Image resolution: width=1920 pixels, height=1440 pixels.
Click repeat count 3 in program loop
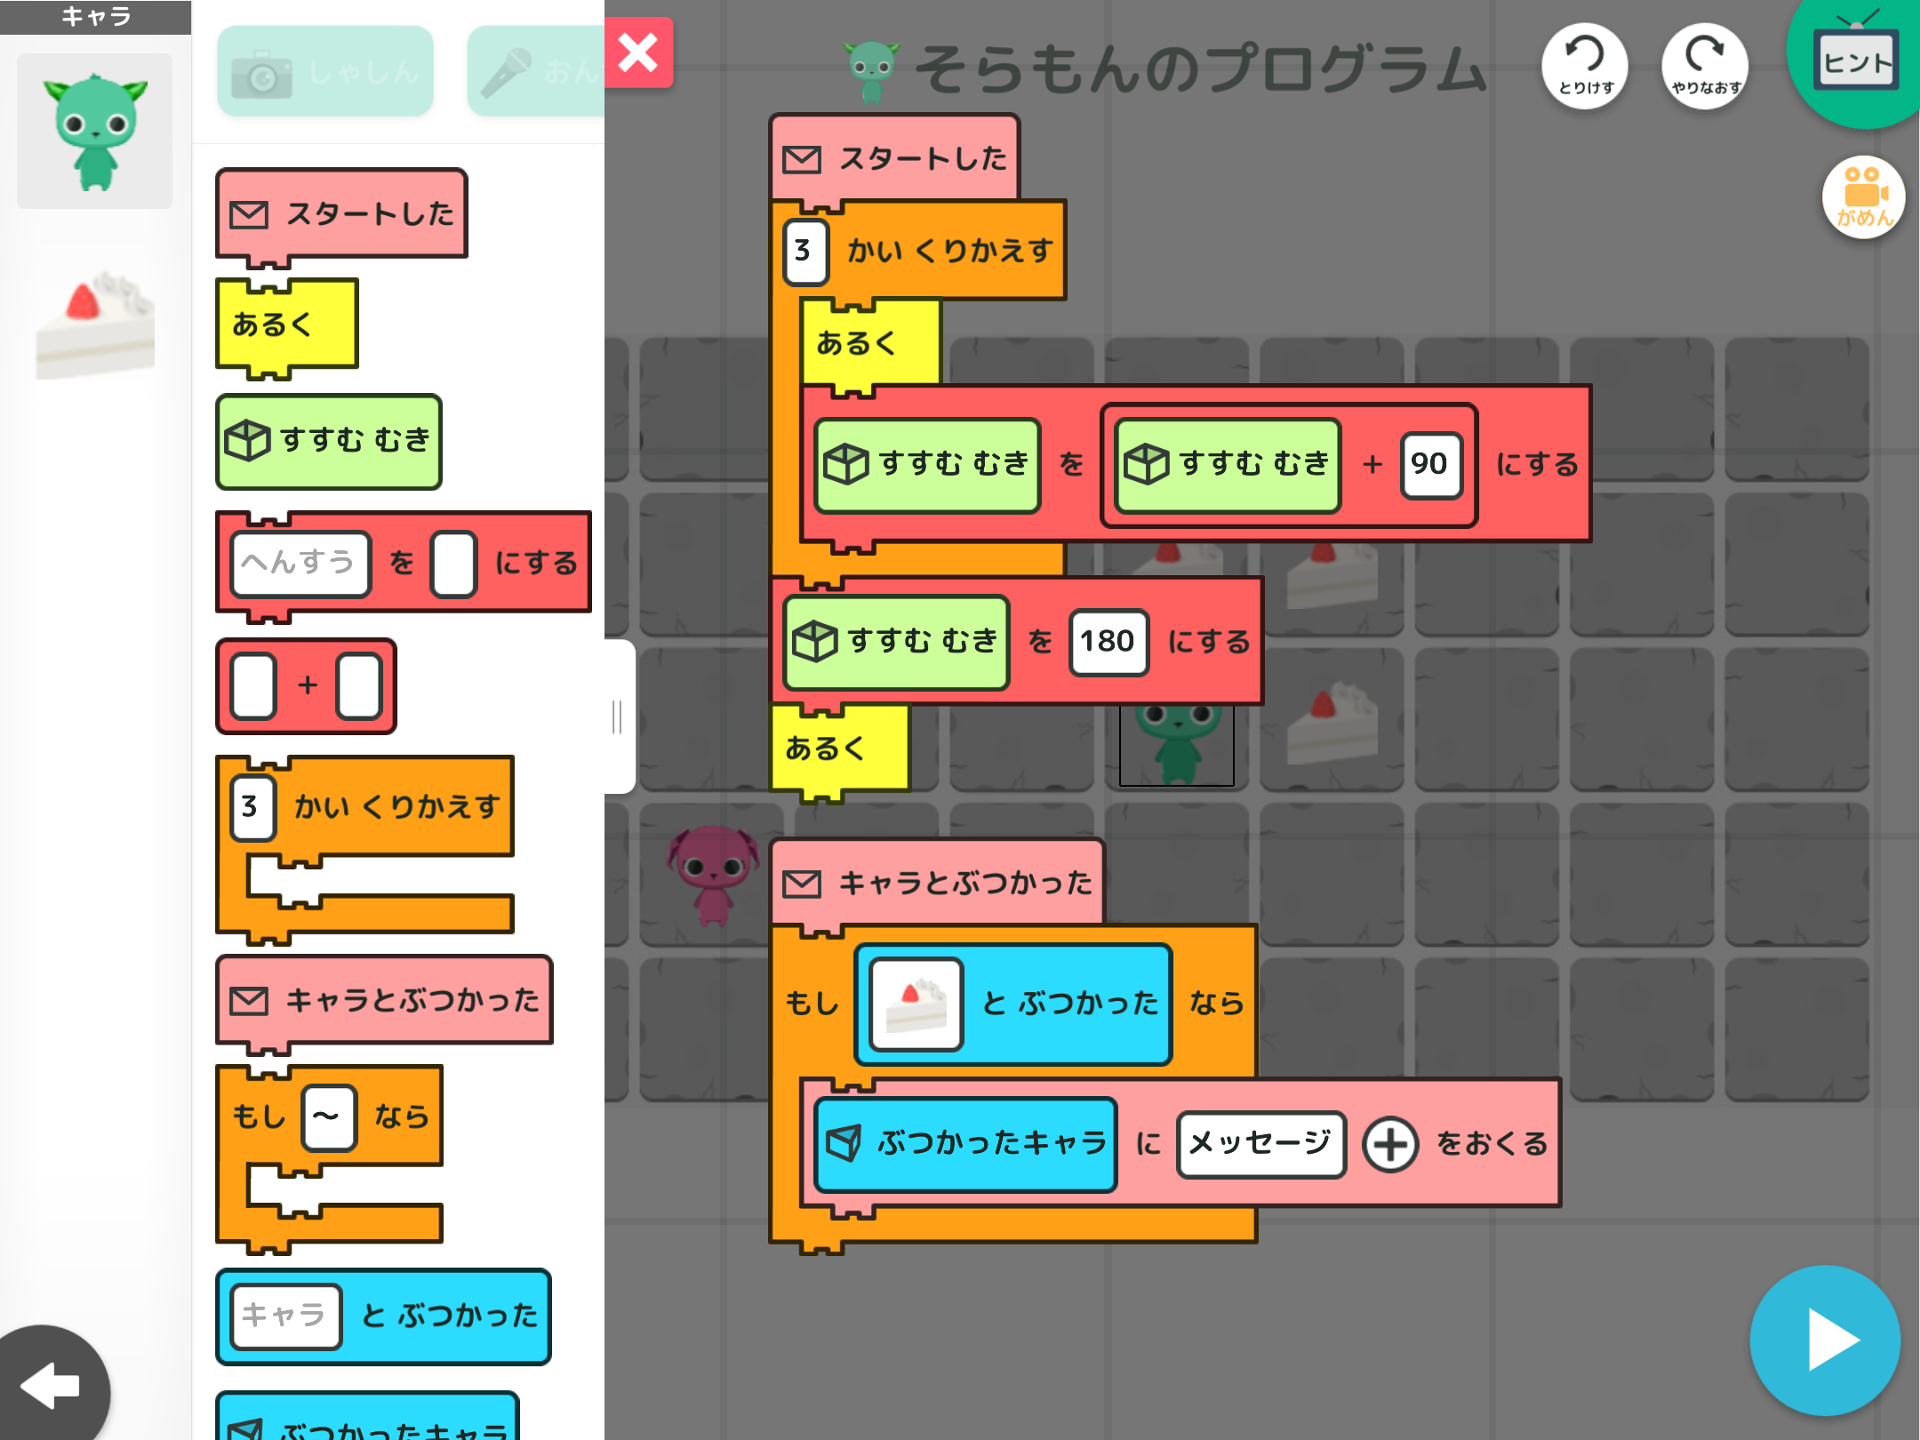[x=804, y=251]
